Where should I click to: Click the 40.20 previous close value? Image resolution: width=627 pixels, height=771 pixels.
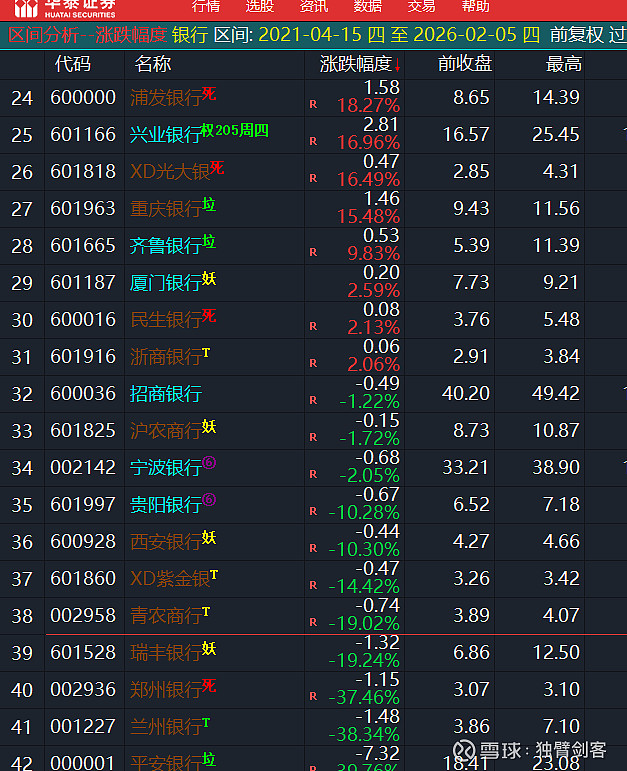click(x=466, y=393)
